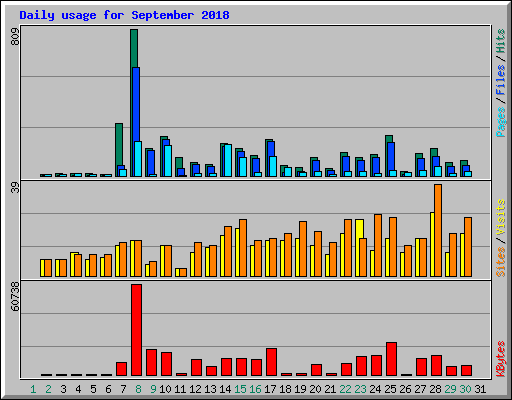Click the yellow Sites bar for day 23
Screen dimensions: 512x400
click(x=359, y=229)
